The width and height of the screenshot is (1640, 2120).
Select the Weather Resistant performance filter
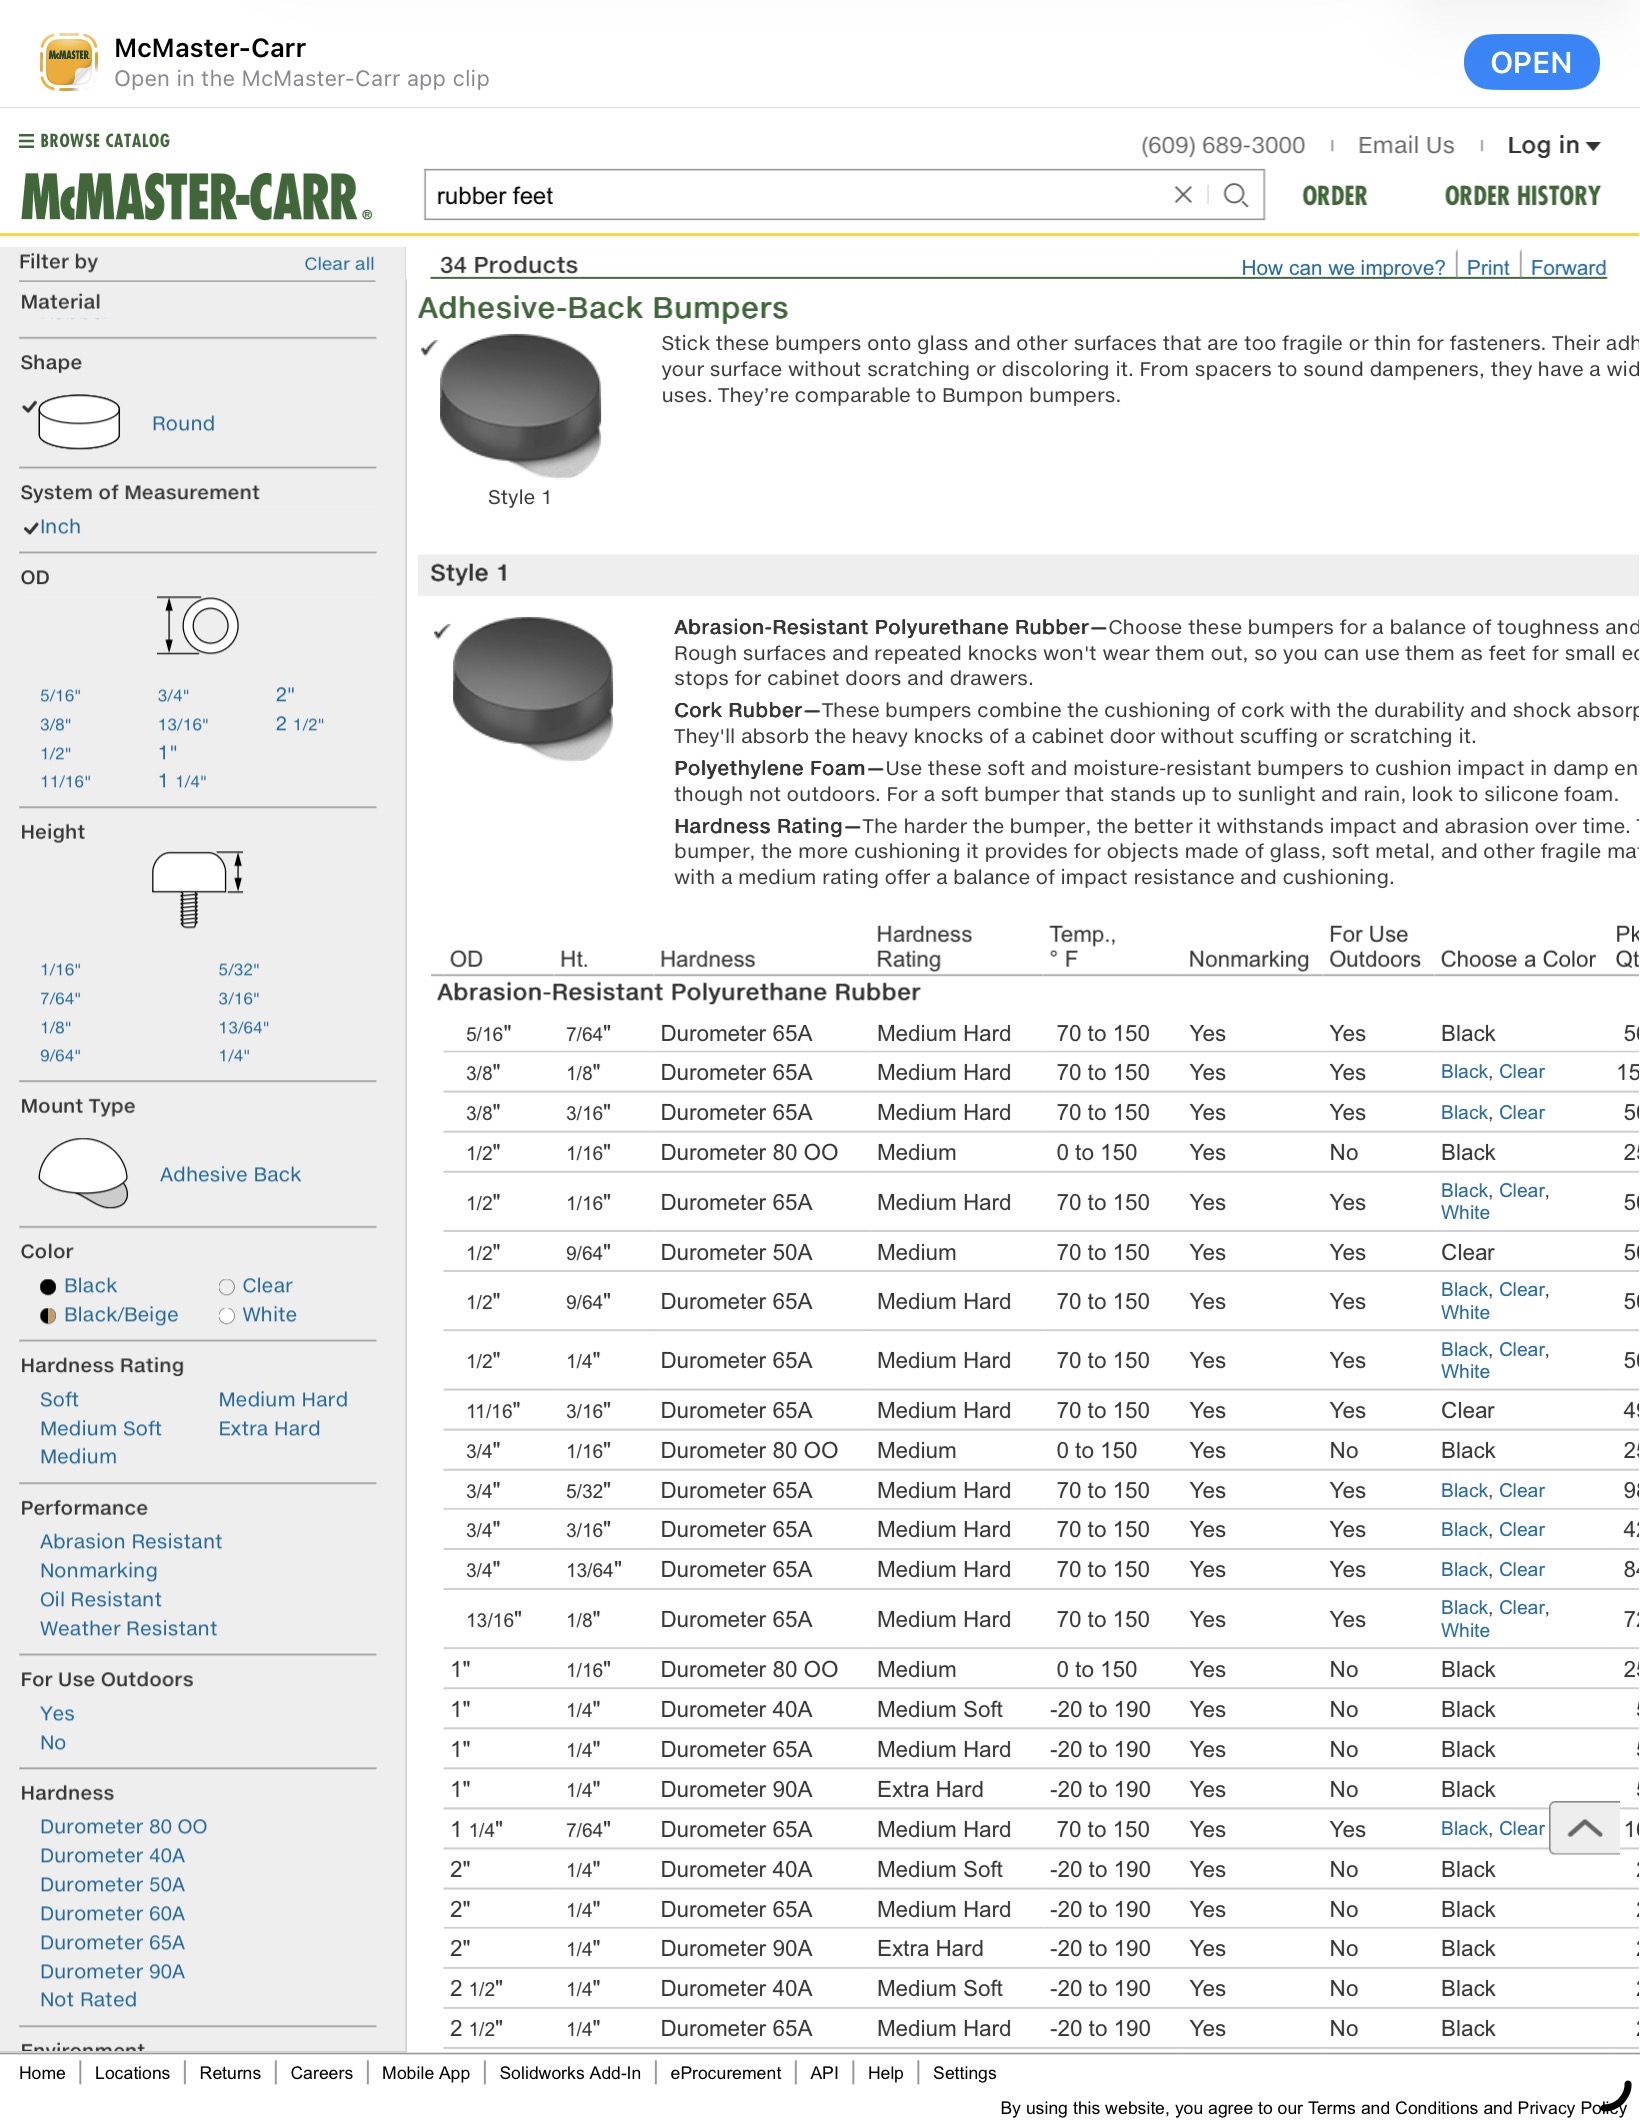[x=128, y=1628]
